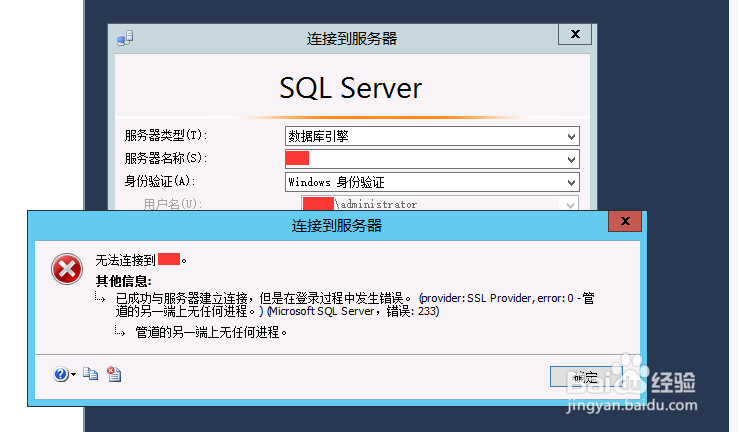Close the SQL Server connect dialog behind
Image resolution: width=738 pixels, height=432 pixels.
point(575,34)
